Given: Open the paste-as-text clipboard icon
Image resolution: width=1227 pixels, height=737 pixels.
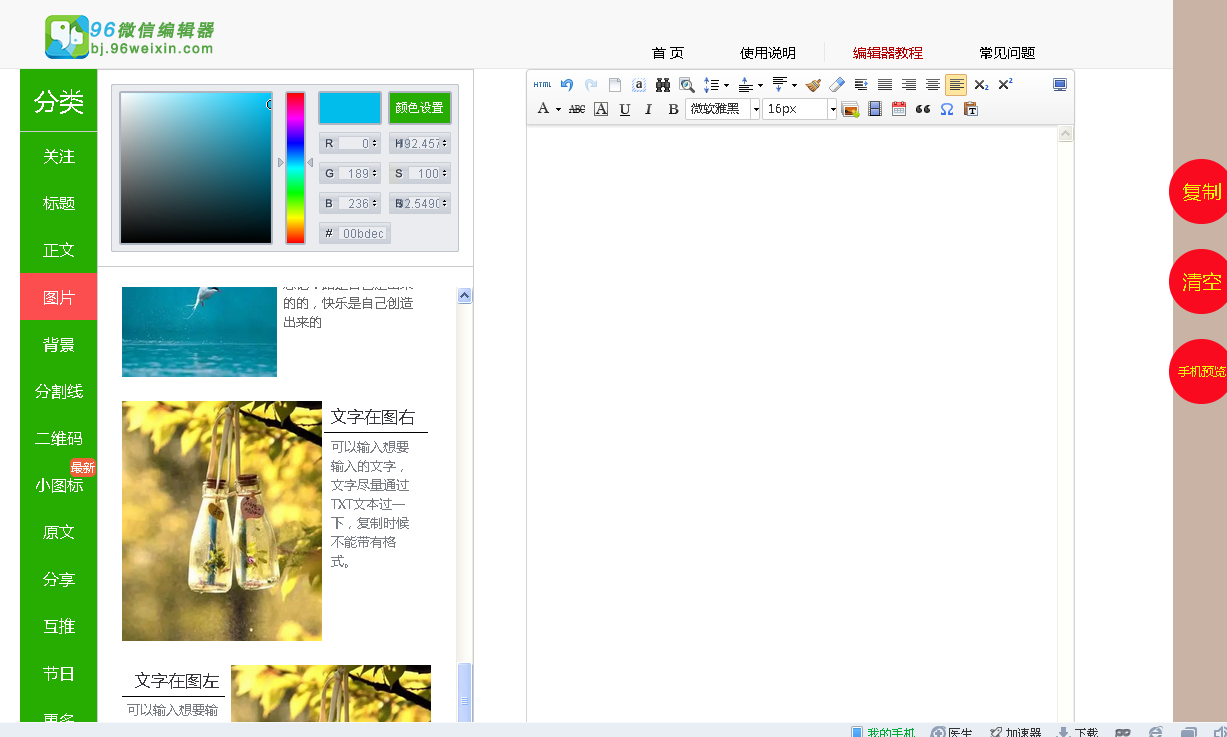Looking at the screenshot, I should tap(971, 109).
